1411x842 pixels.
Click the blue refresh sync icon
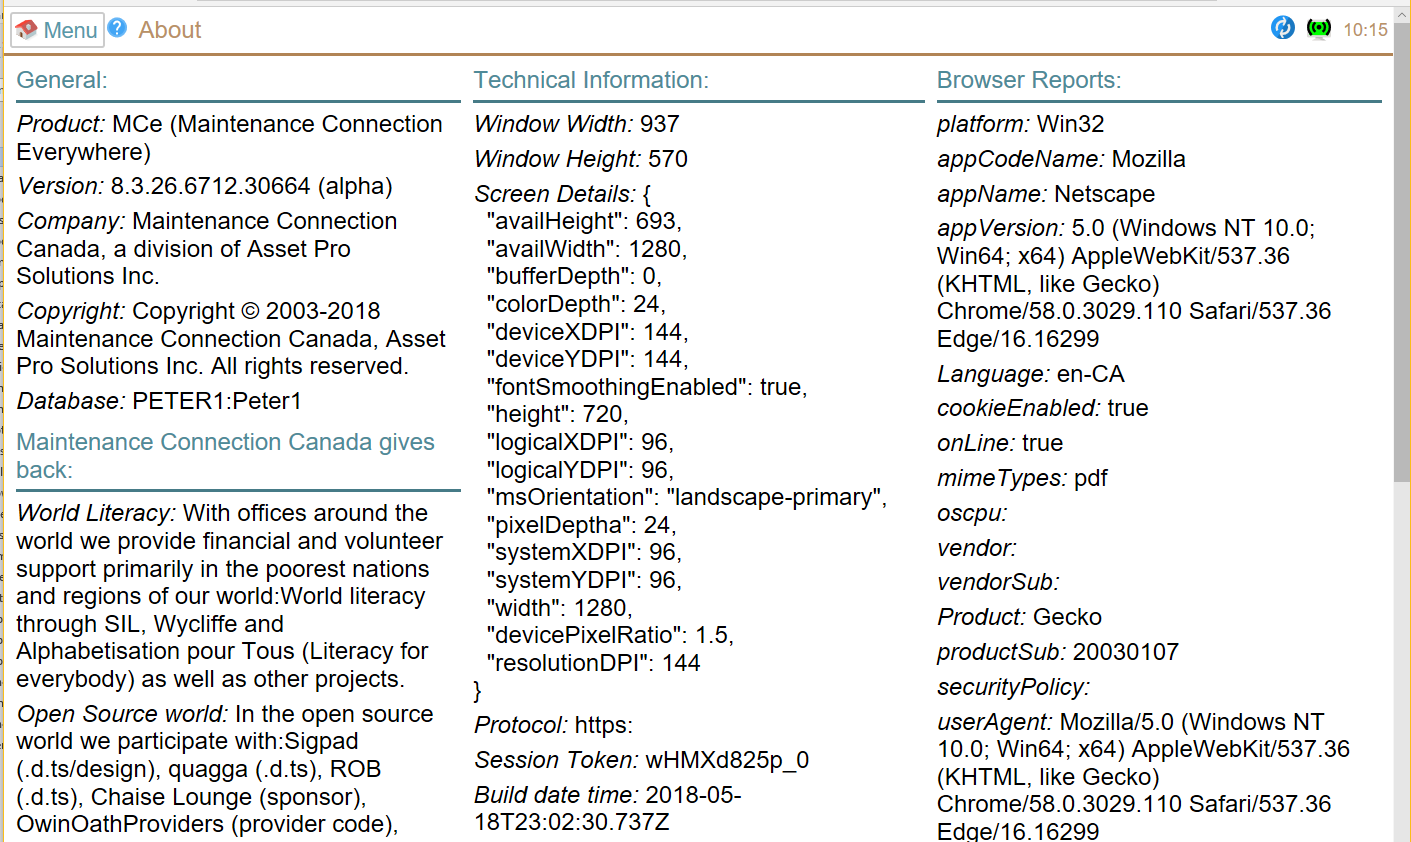1283,28
